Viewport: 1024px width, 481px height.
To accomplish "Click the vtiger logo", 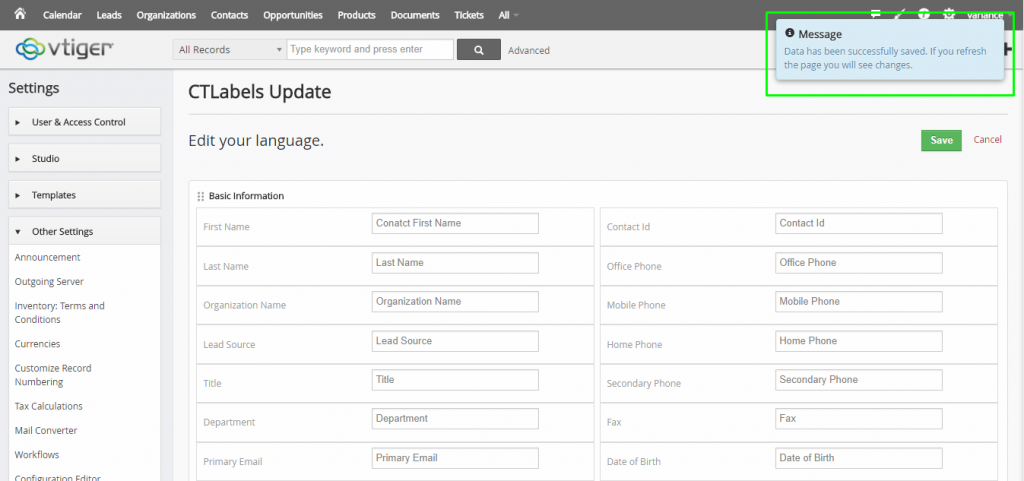I will [x=65, y=48].
